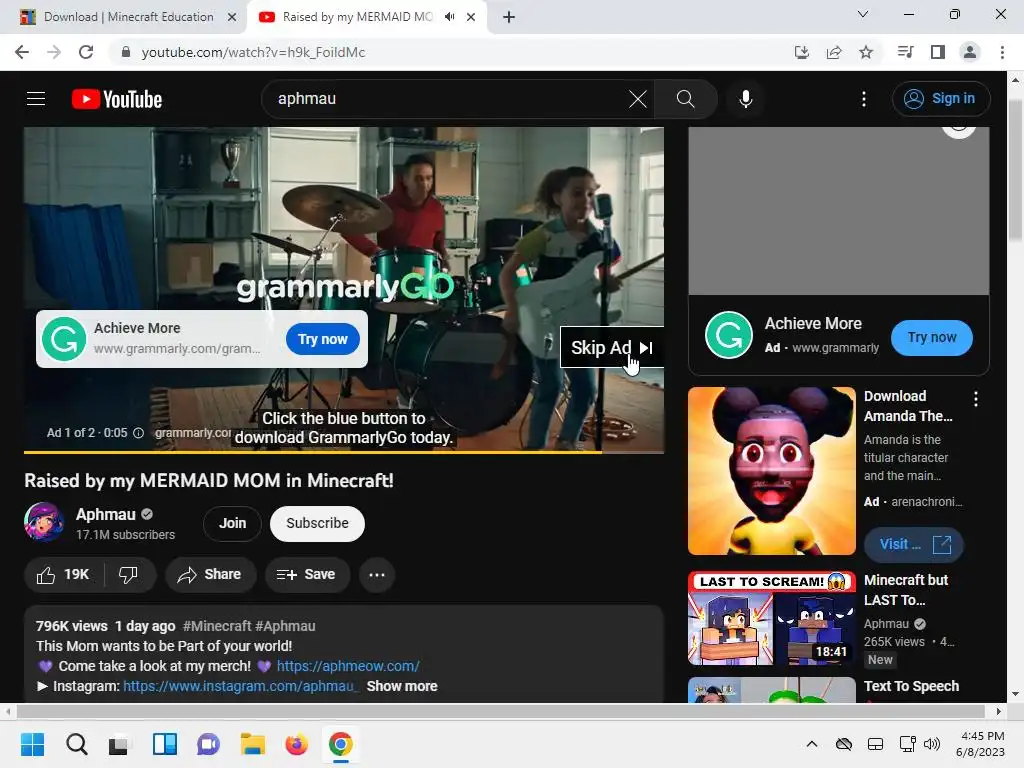Click the youtube.com address bar URL

click(253, 52)
